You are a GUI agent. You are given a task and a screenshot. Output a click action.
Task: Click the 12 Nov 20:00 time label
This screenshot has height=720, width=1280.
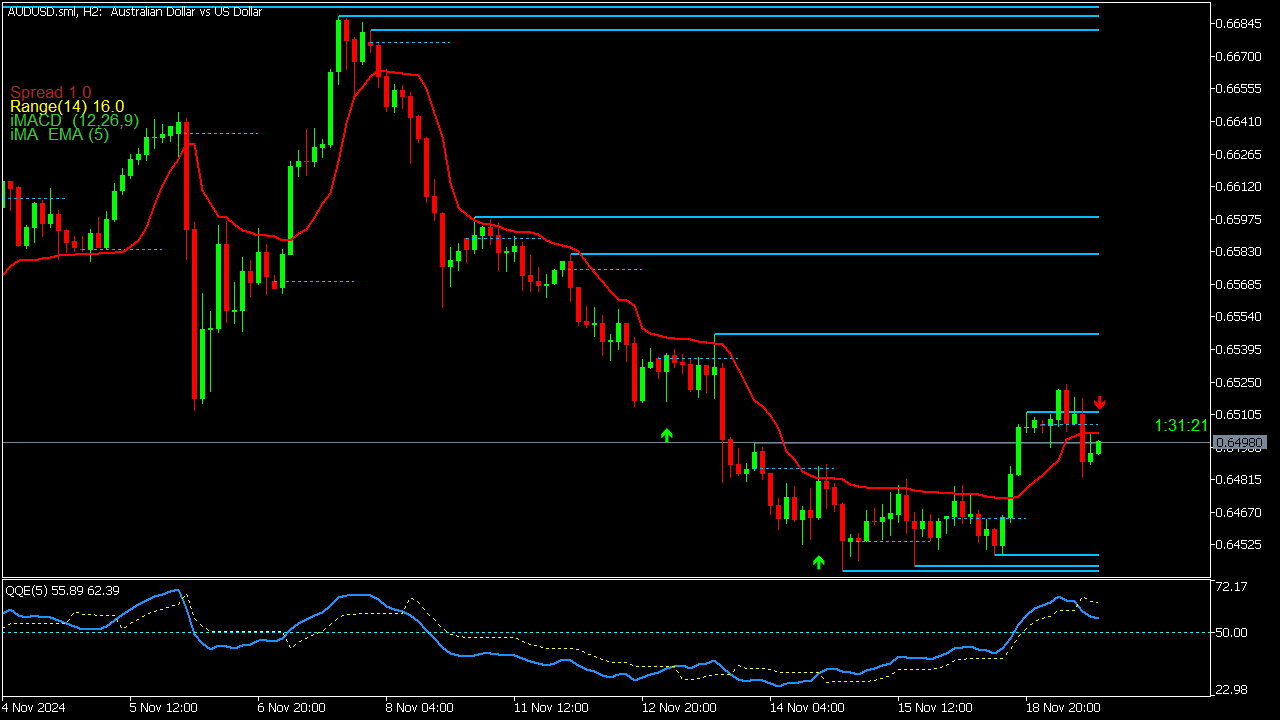[678, 707]
